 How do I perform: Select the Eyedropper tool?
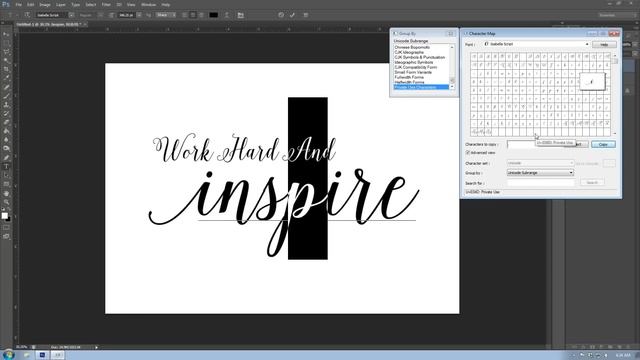point(6,78)
